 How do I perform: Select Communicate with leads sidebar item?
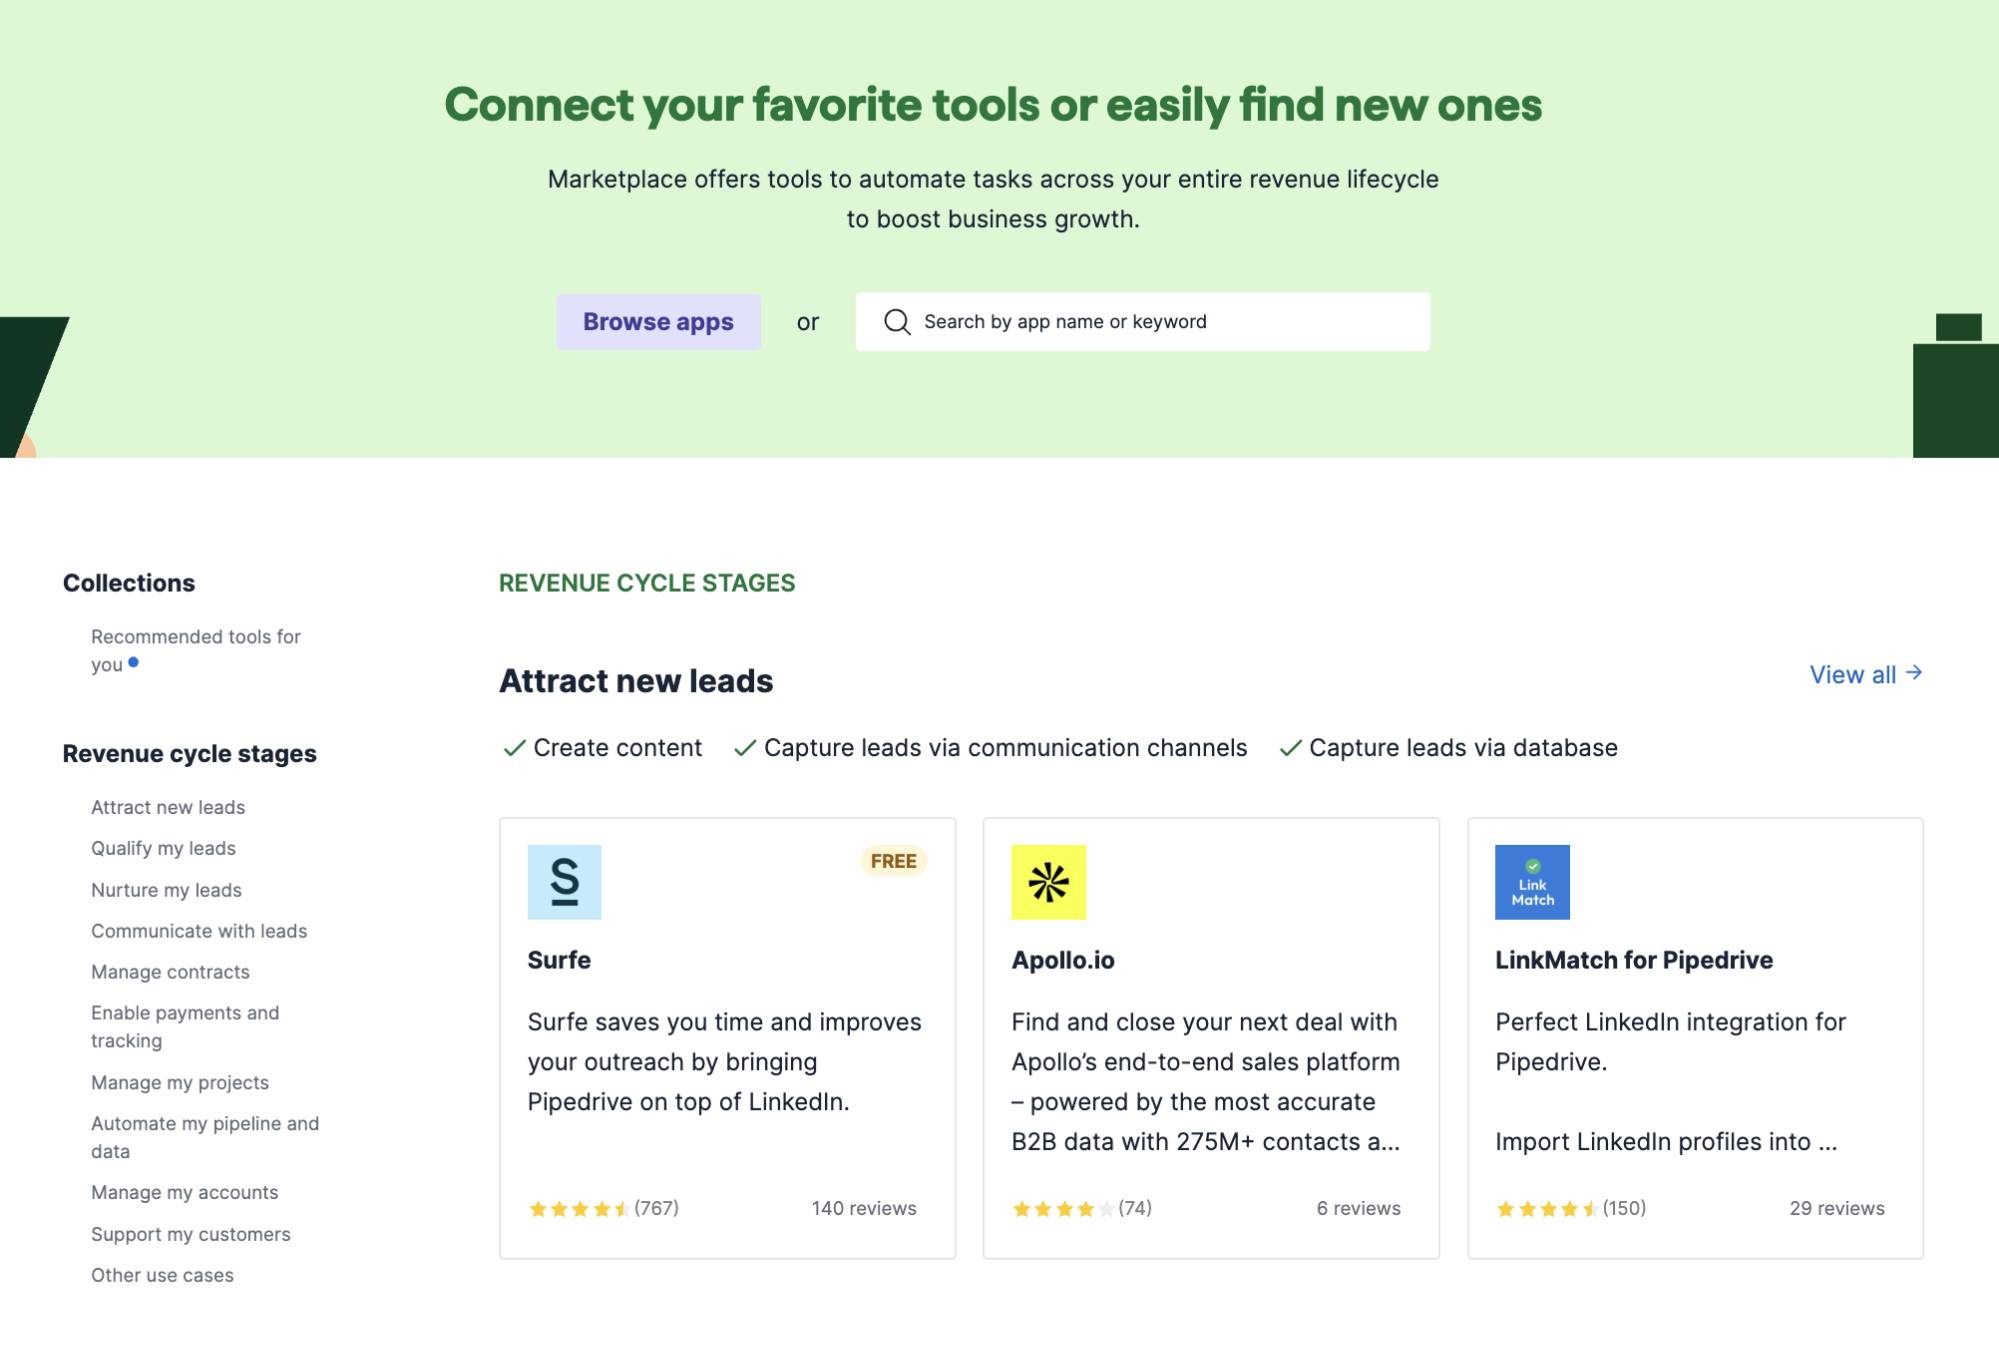[x=199, y=931]
